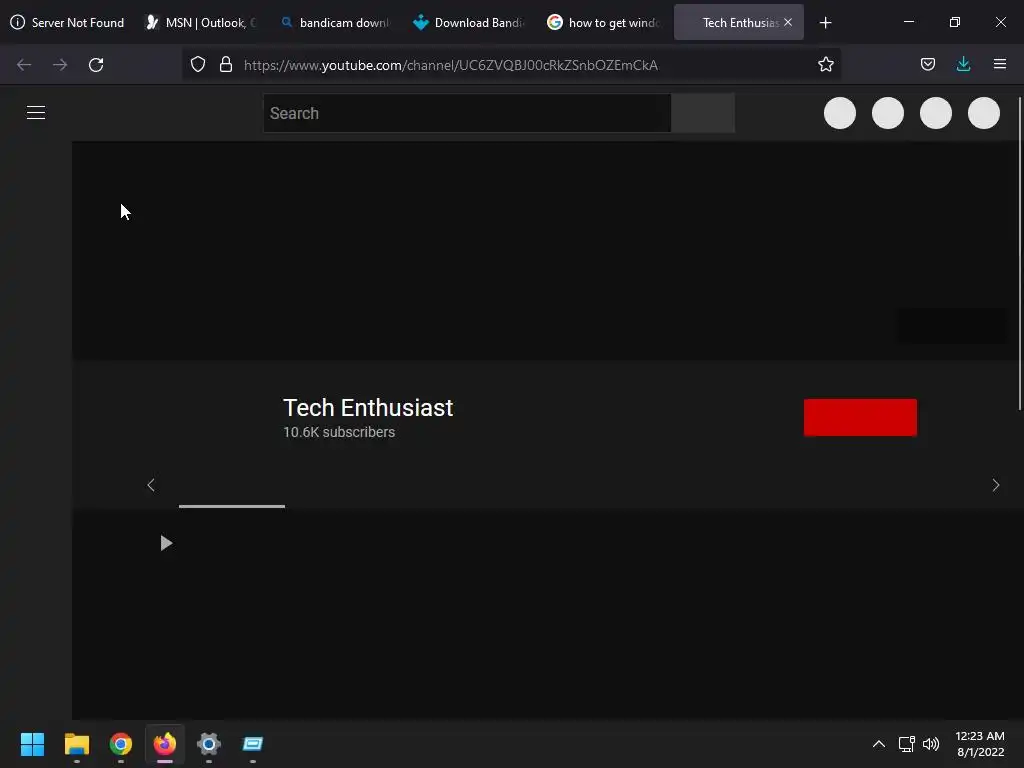Reload the current page
Viewport: 1024px width, 768px height.
(96, 65)
